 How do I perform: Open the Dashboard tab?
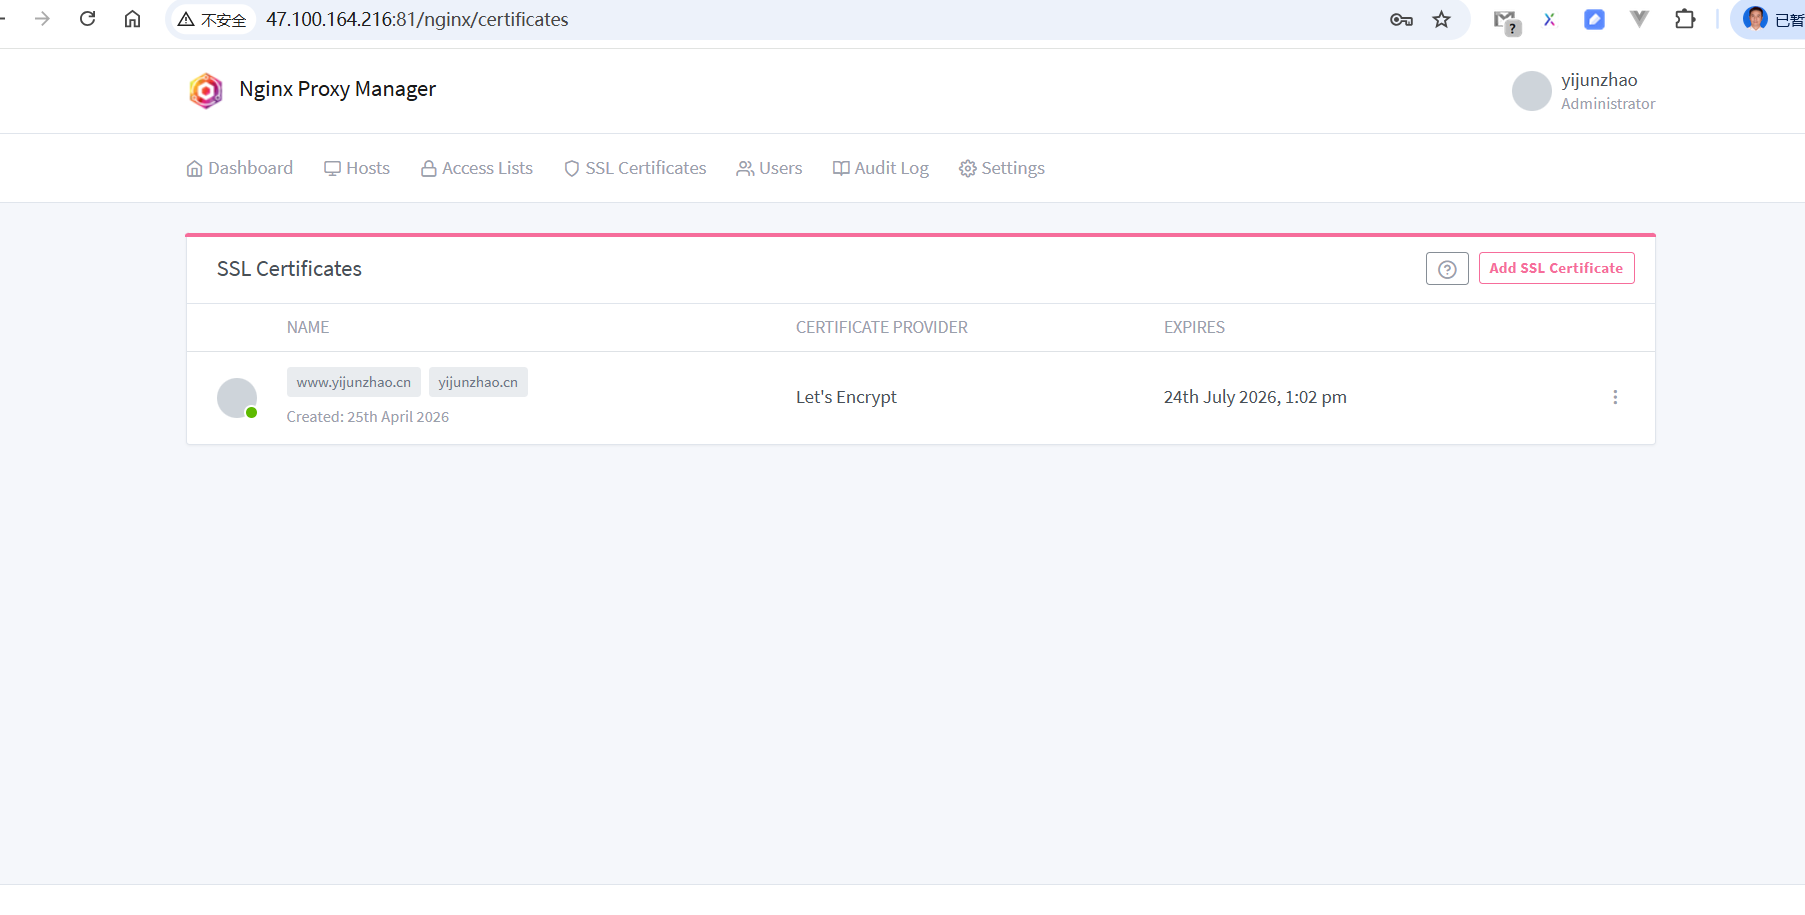[240, 168]
